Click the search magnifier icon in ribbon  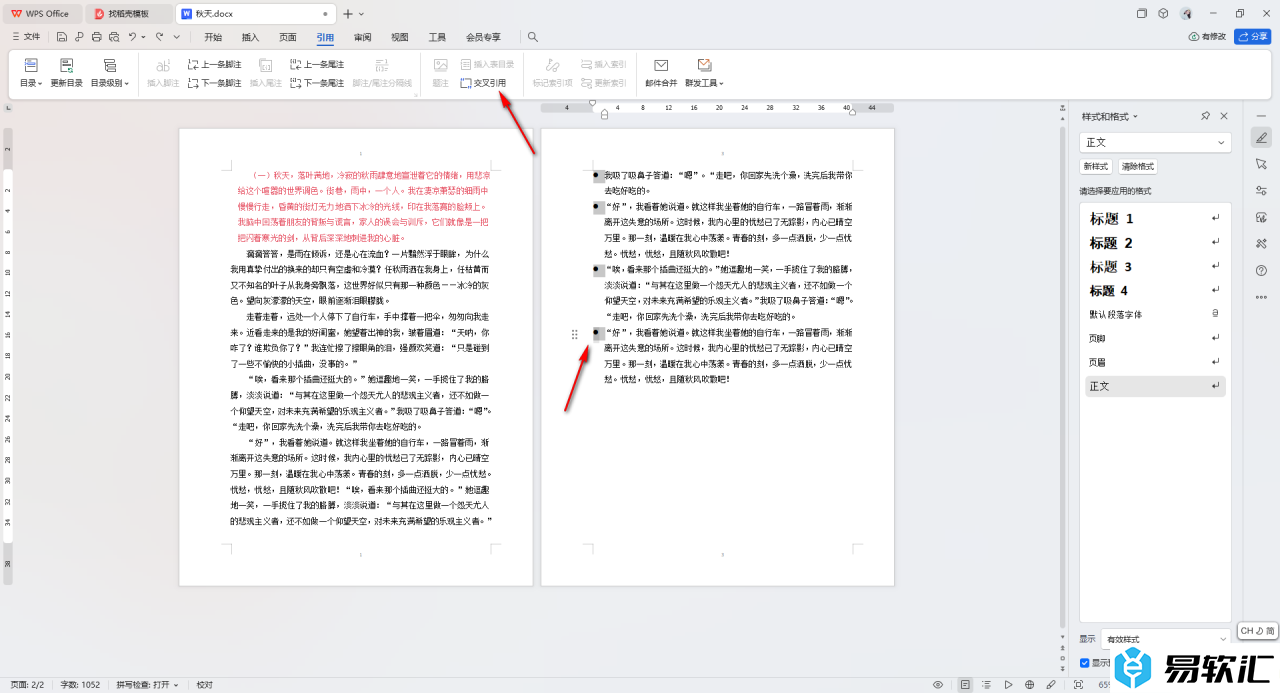533,37
